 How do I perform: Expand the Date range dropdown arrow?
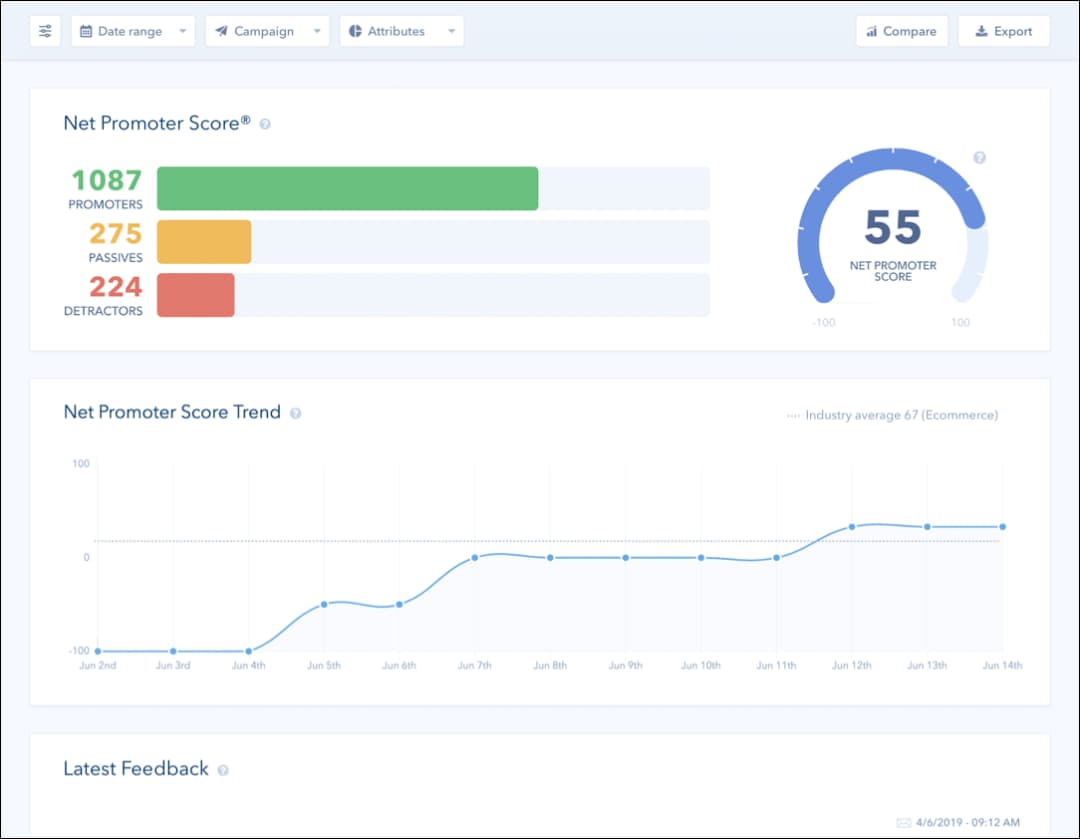tap(183, 31)
